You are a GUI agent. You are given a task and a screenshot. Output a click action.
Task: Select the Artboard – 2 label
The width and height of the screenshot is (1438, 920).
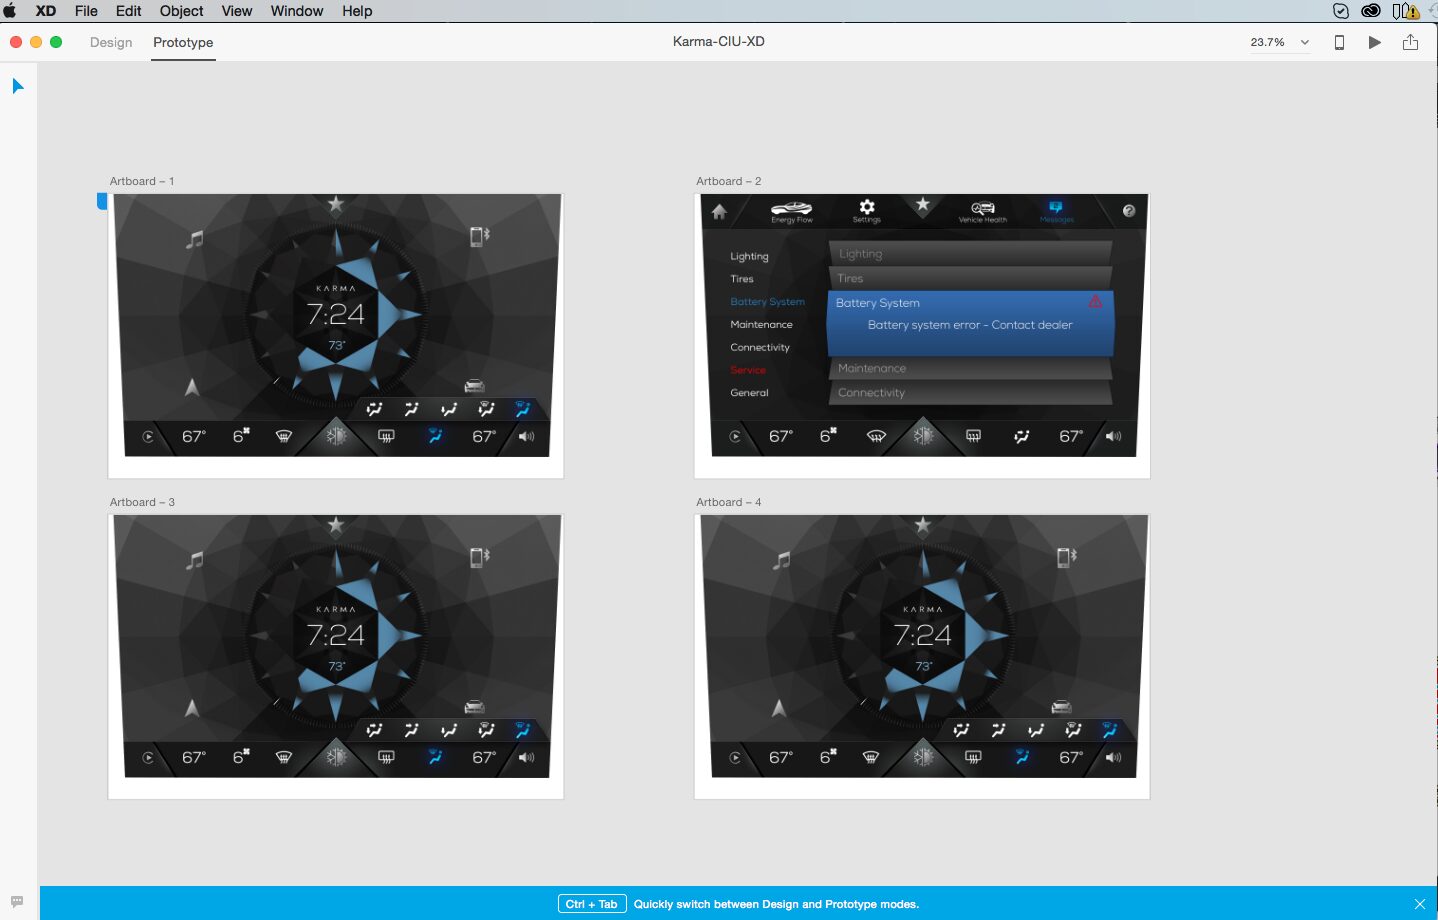click(x=729, y=181)
